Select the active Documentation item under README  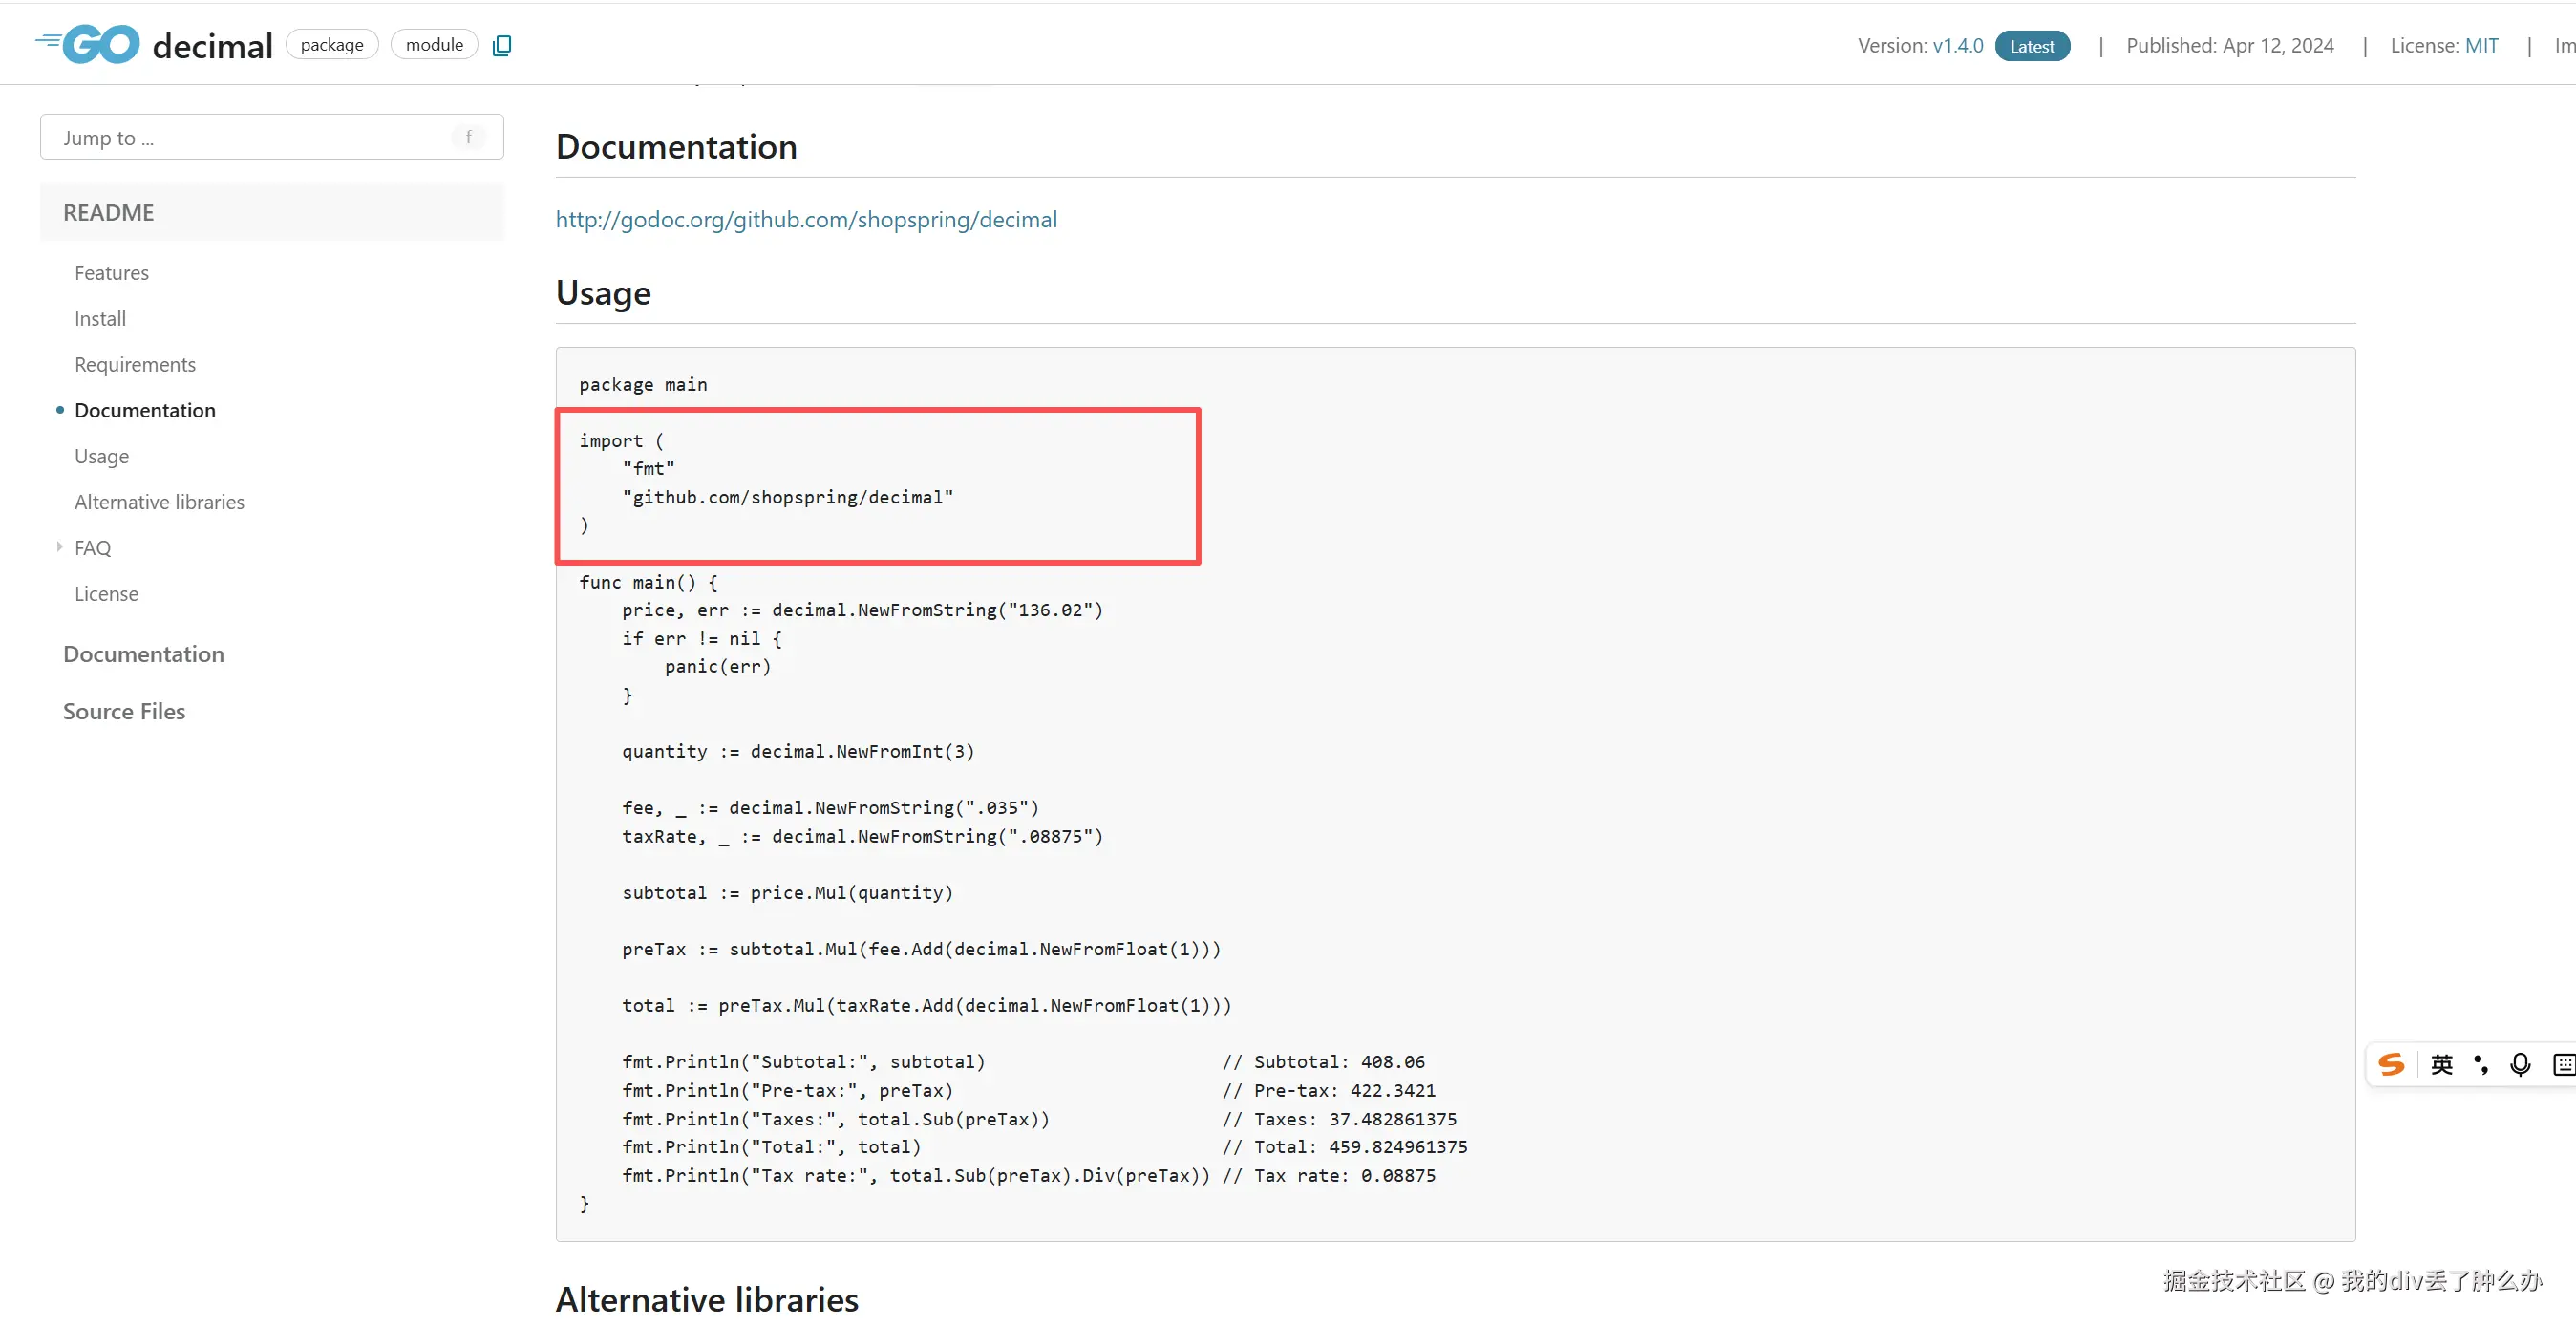click(145, 411)
